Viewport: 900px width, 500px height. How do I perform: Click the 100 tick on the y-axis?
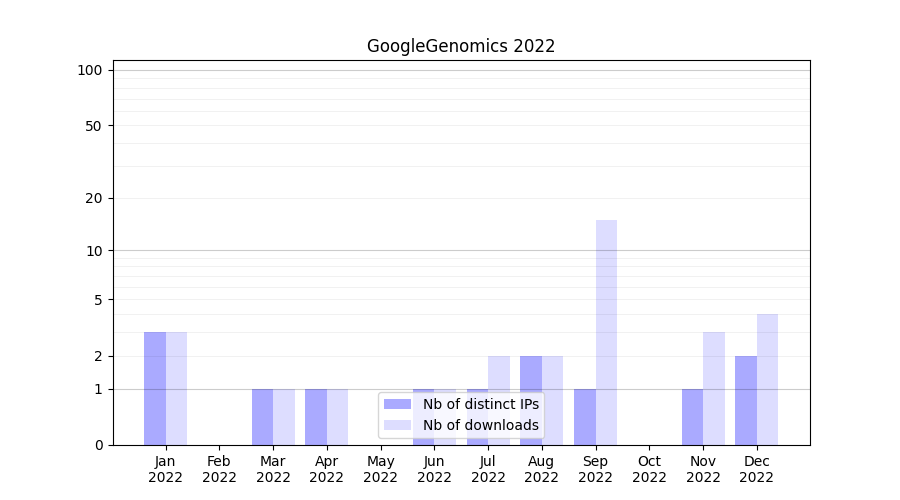click(x=90, y=70)
